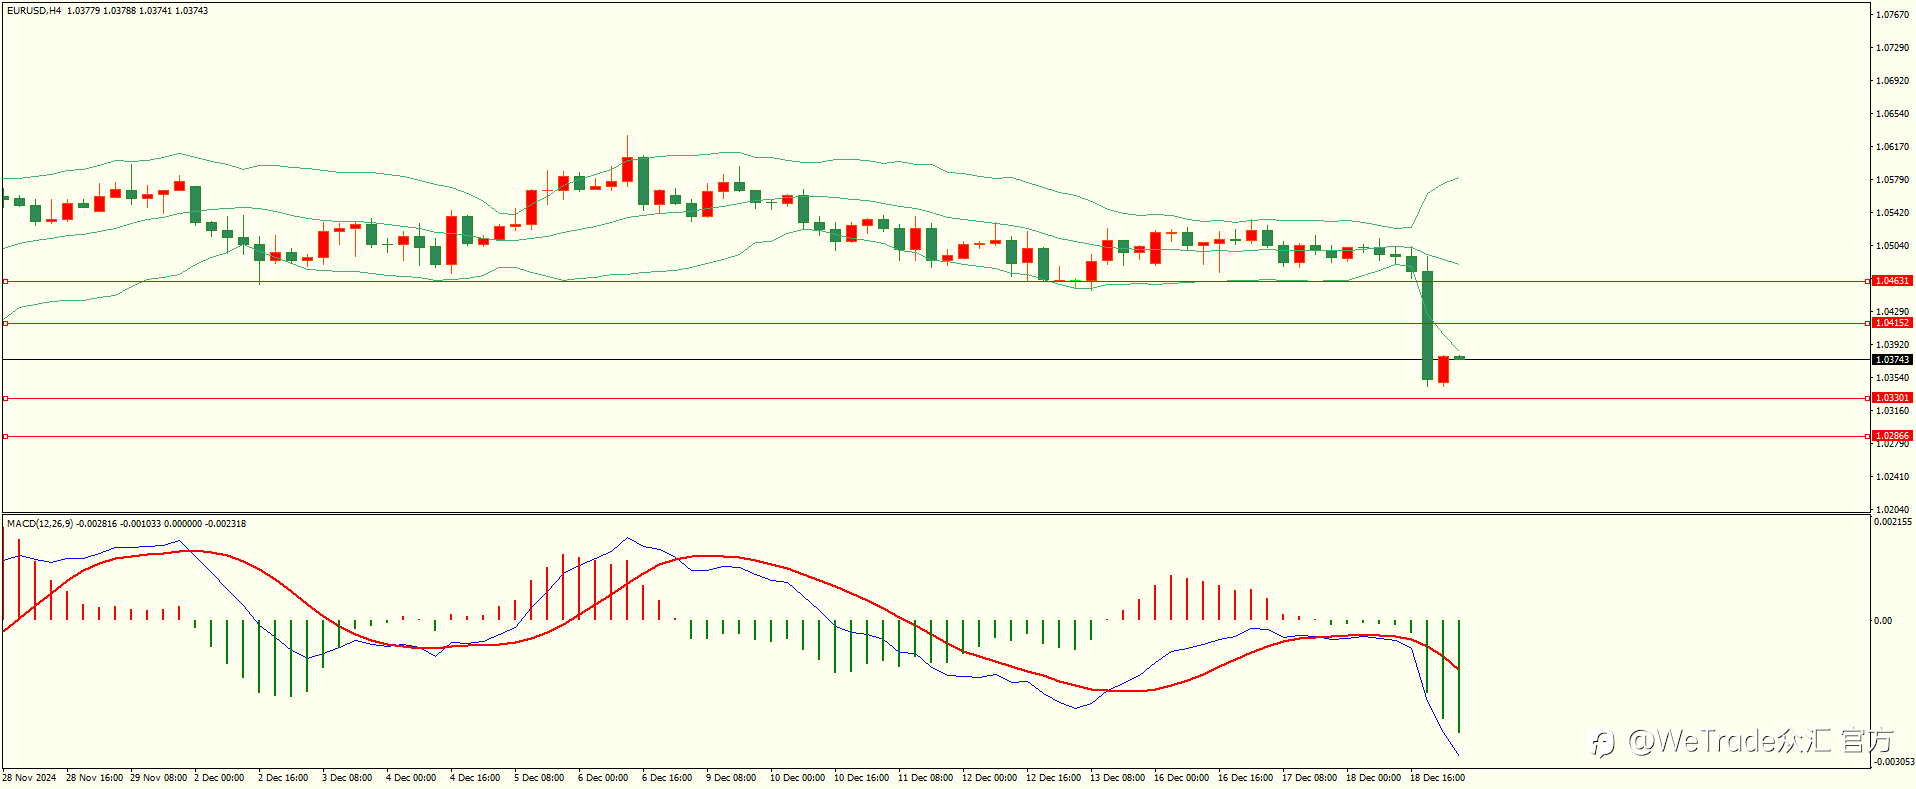This screenshot has height=789, width=1916.
Task: Select the red 1.03301 price level tag
Action: (1892, 398)
